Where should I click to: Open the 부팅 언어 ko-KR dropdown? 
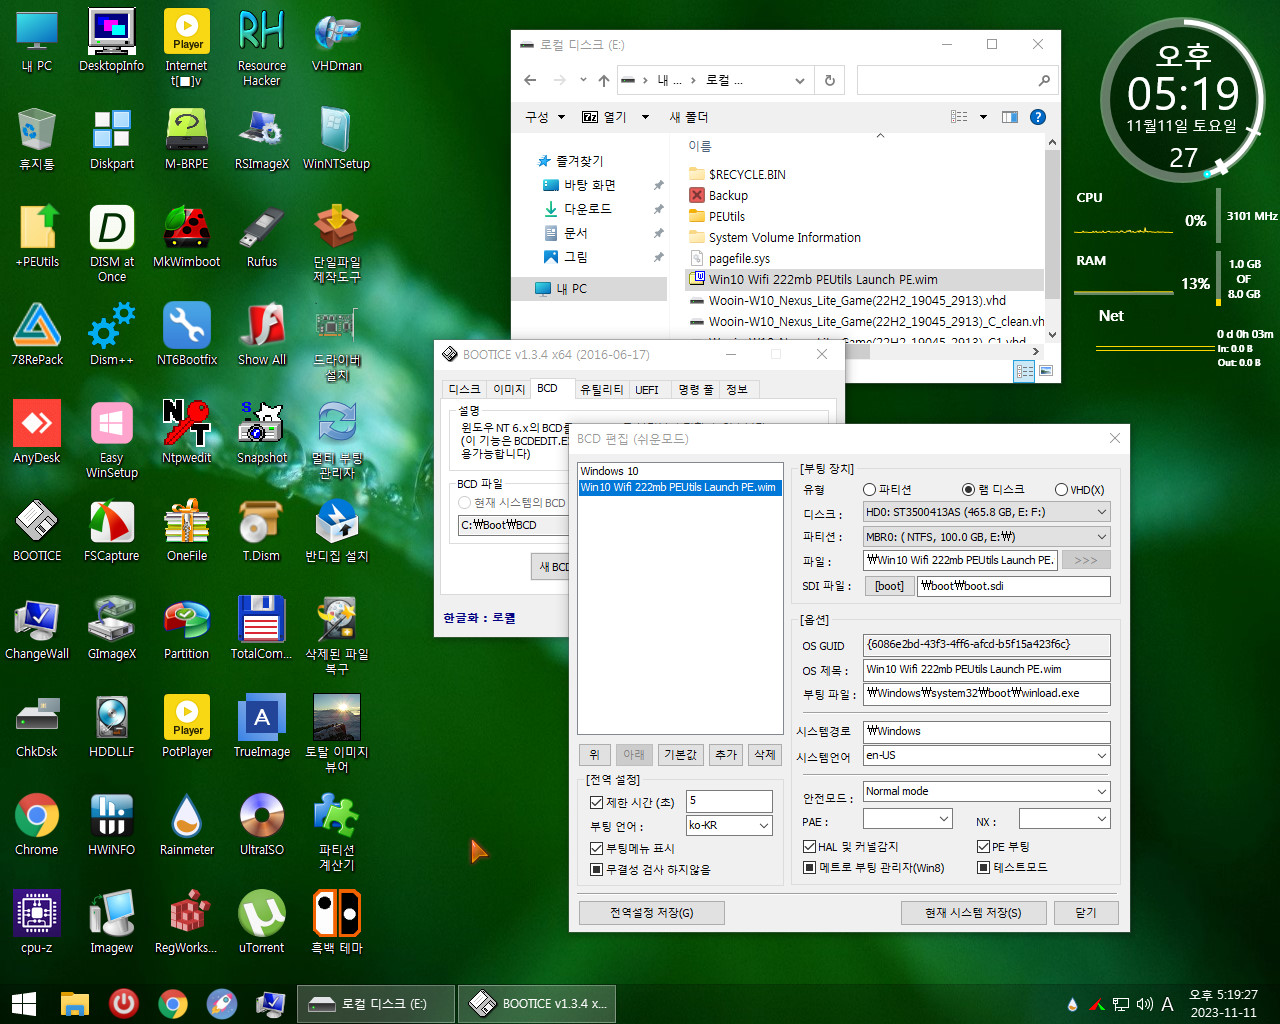click(763, 825)
